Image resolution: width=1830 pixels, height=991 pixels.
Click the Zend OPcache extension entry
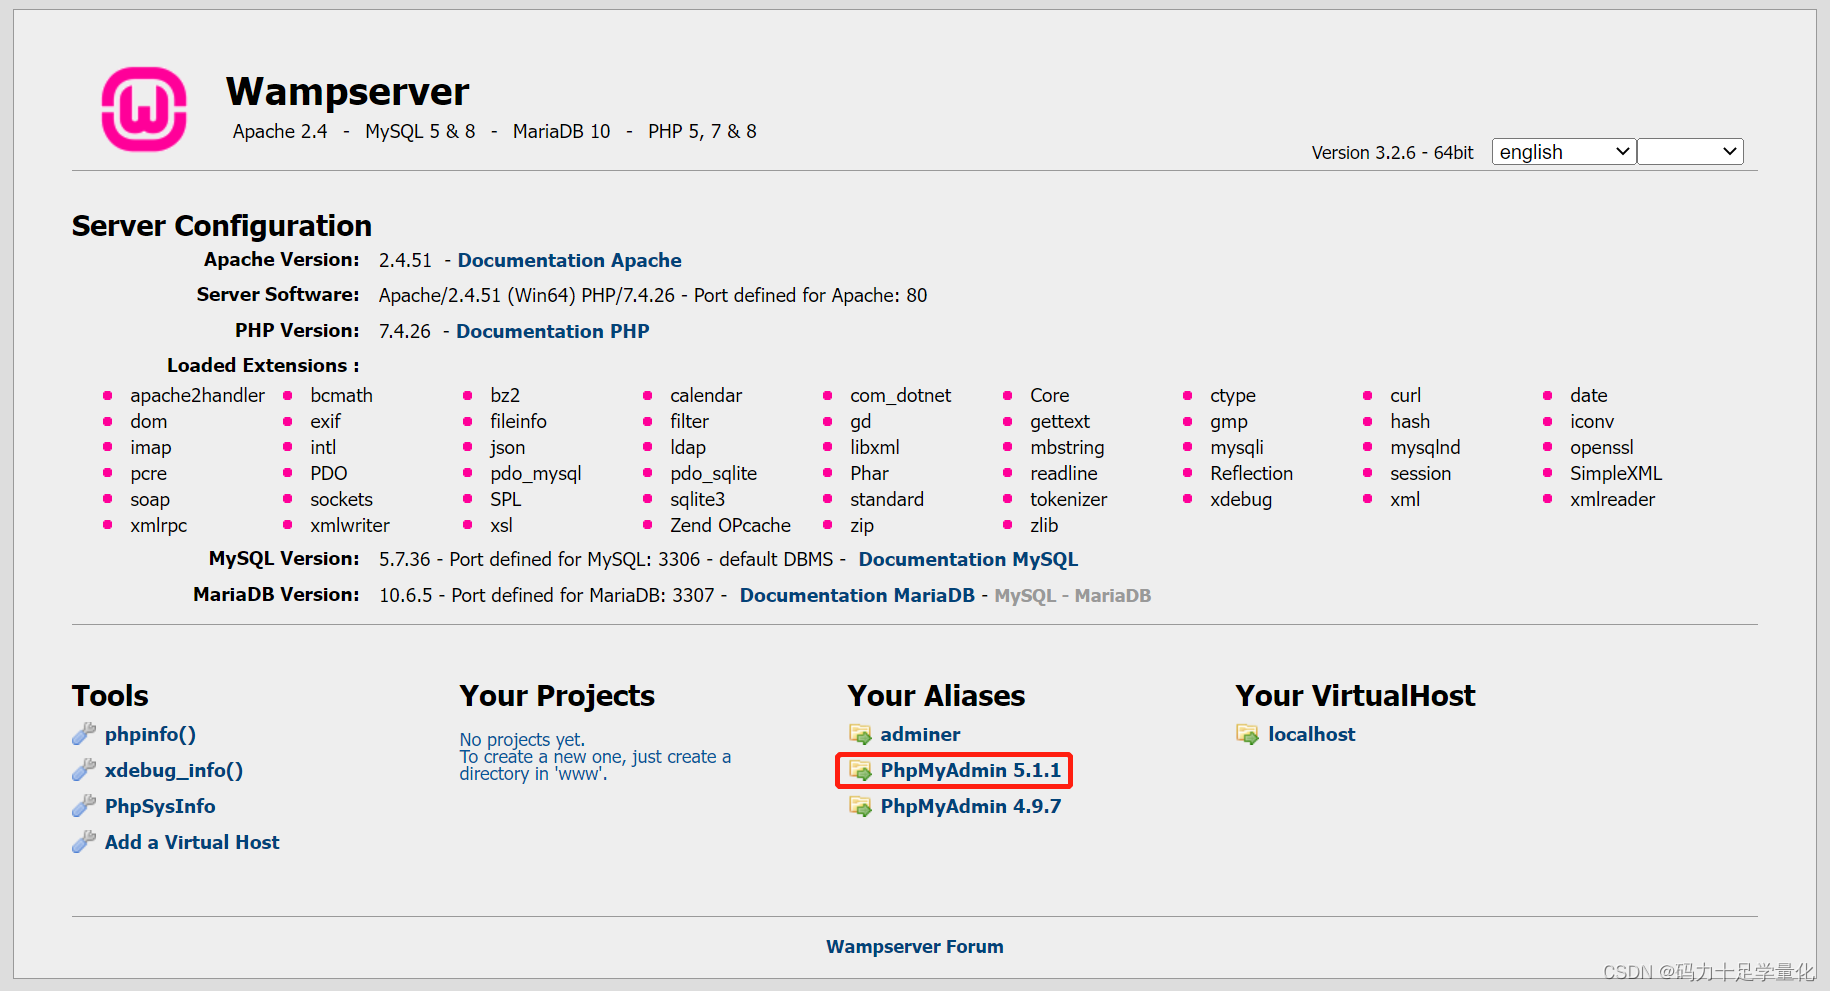(x=730, y=525)
